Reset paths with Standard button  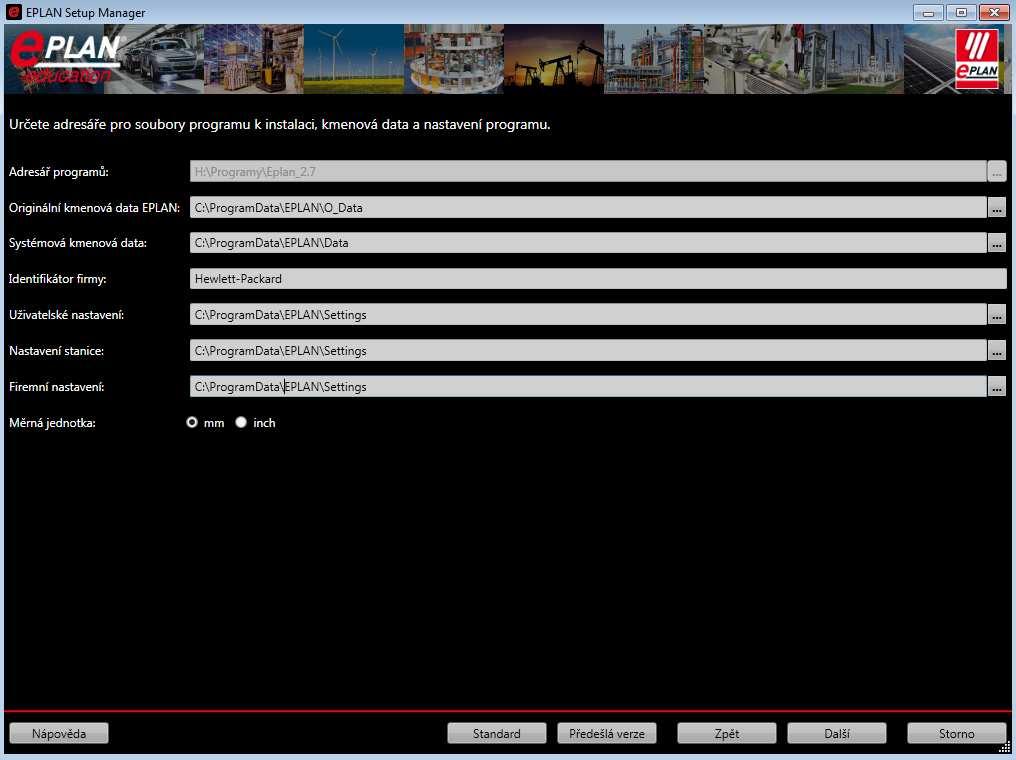pyautogui.click(x=497, y=733)
